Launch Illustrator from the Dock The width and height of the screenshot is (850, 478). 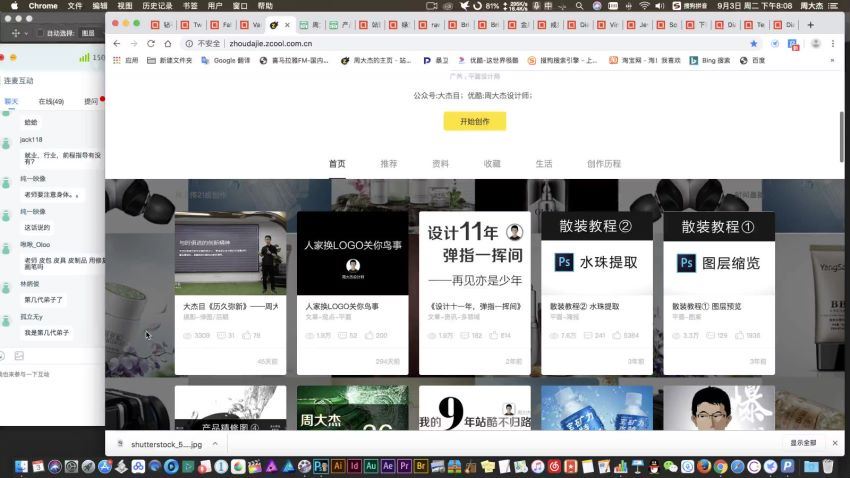(338, 466)
